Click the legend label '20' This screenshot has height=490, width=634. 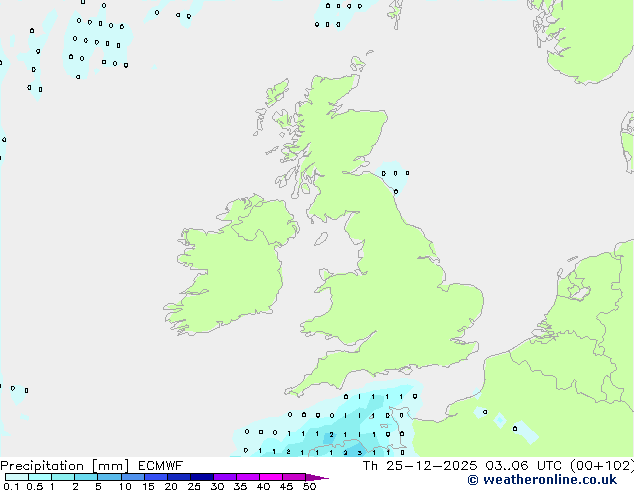pyautogui.click(x=171, y=486)
